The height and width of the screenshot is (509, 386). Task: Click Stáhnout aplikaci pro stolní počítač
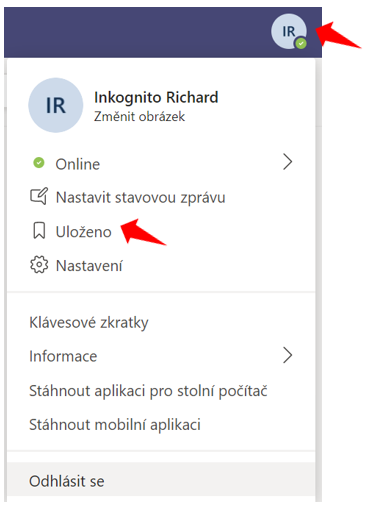tap(161, 391)
